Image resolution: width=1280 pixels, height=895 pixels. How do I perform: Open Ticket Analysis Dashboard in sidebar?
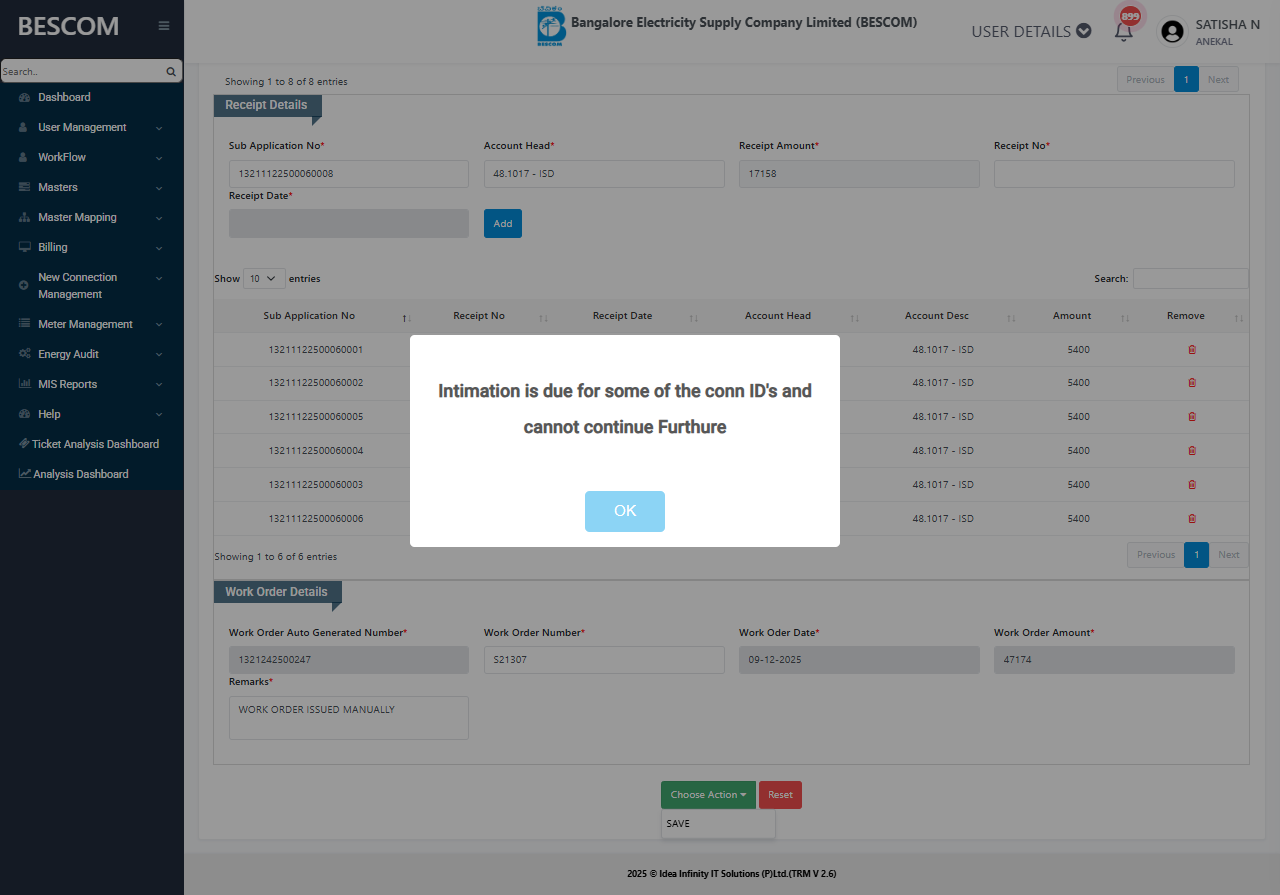(x=95, y=444)
